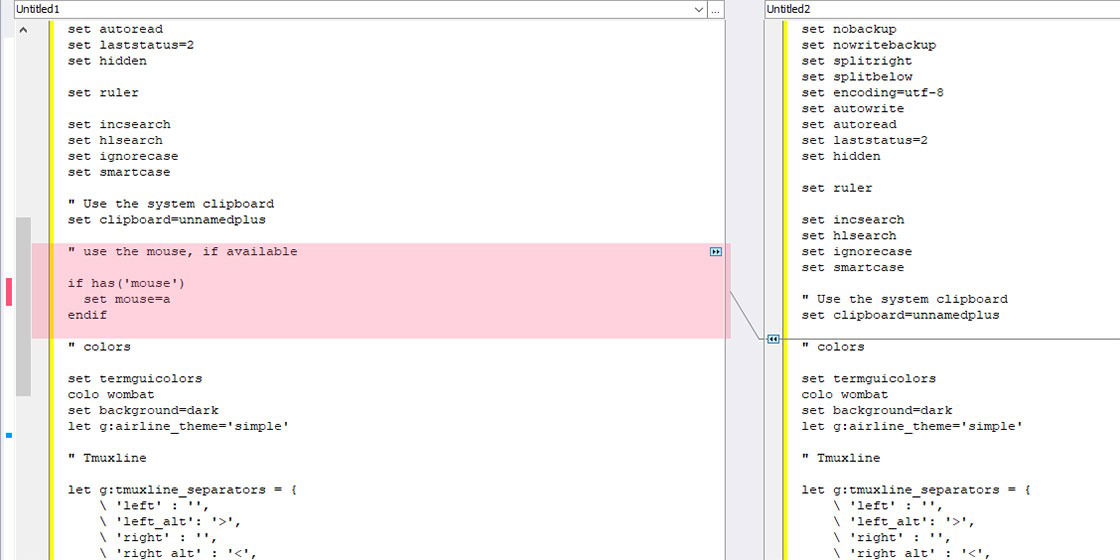Click "set hidden" in the Untitled1 pane
The image size is (1120, 560).
click(108, 61)
